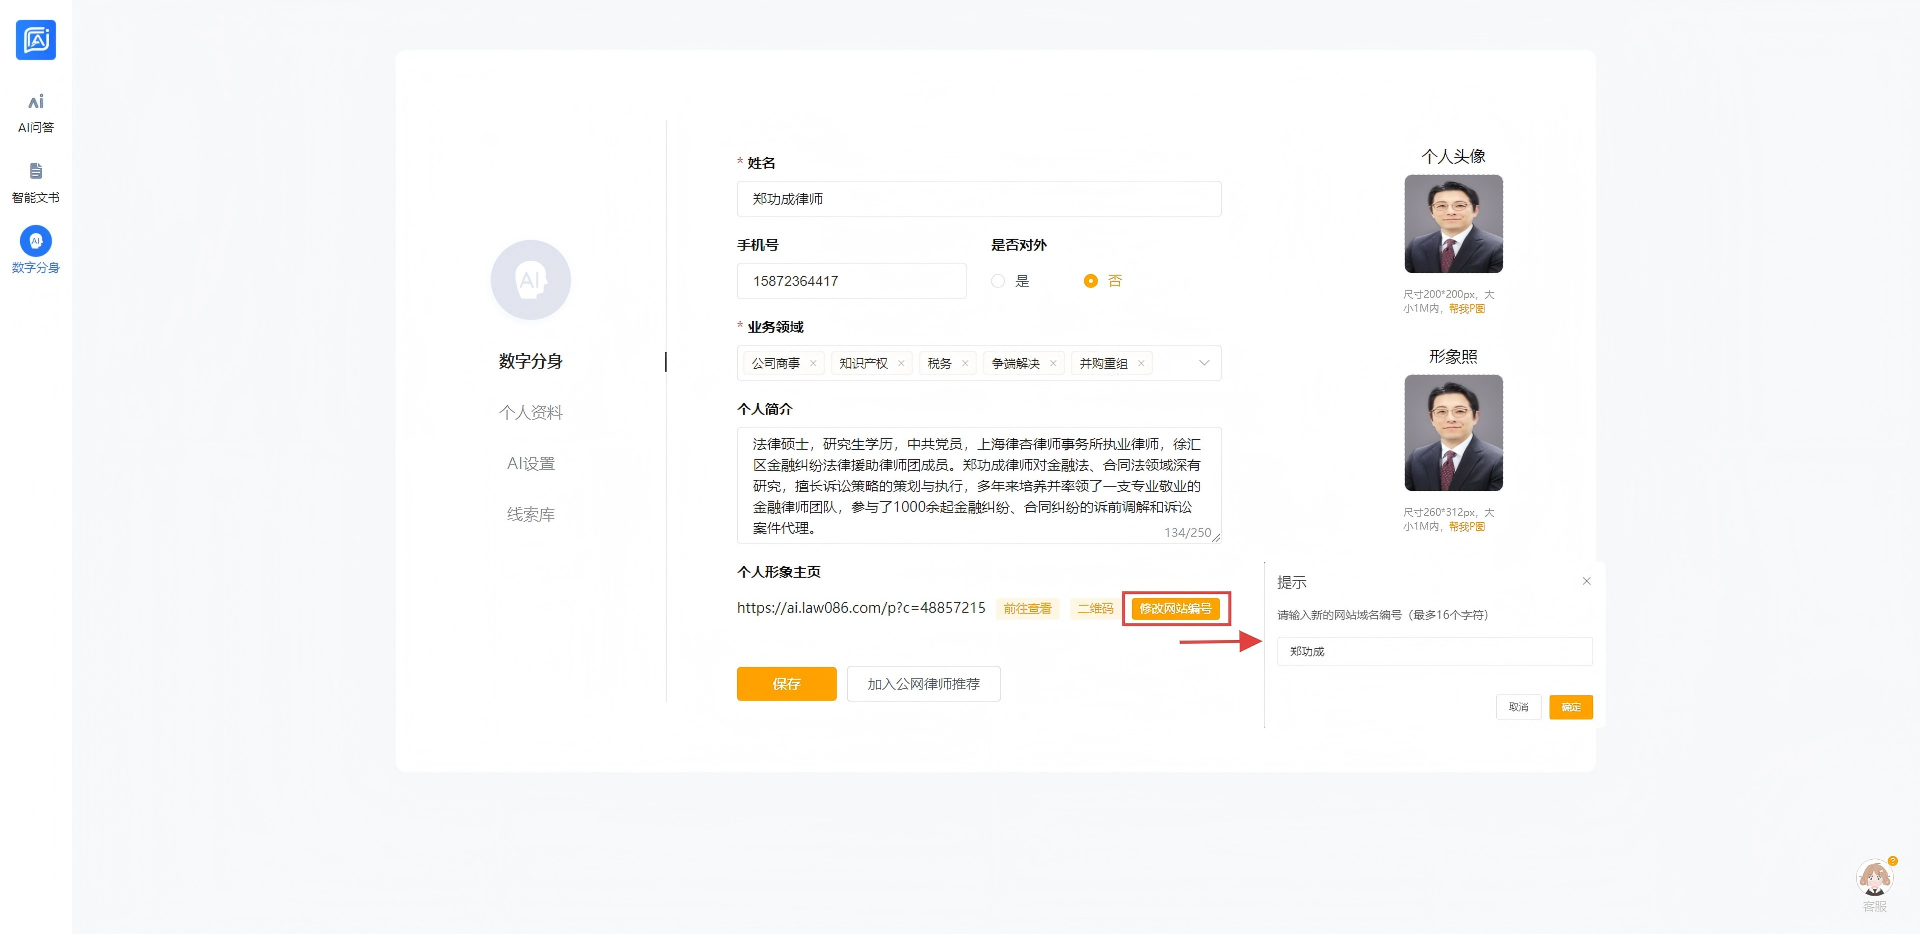Remove the 知识产权 tag

[901, 364]
